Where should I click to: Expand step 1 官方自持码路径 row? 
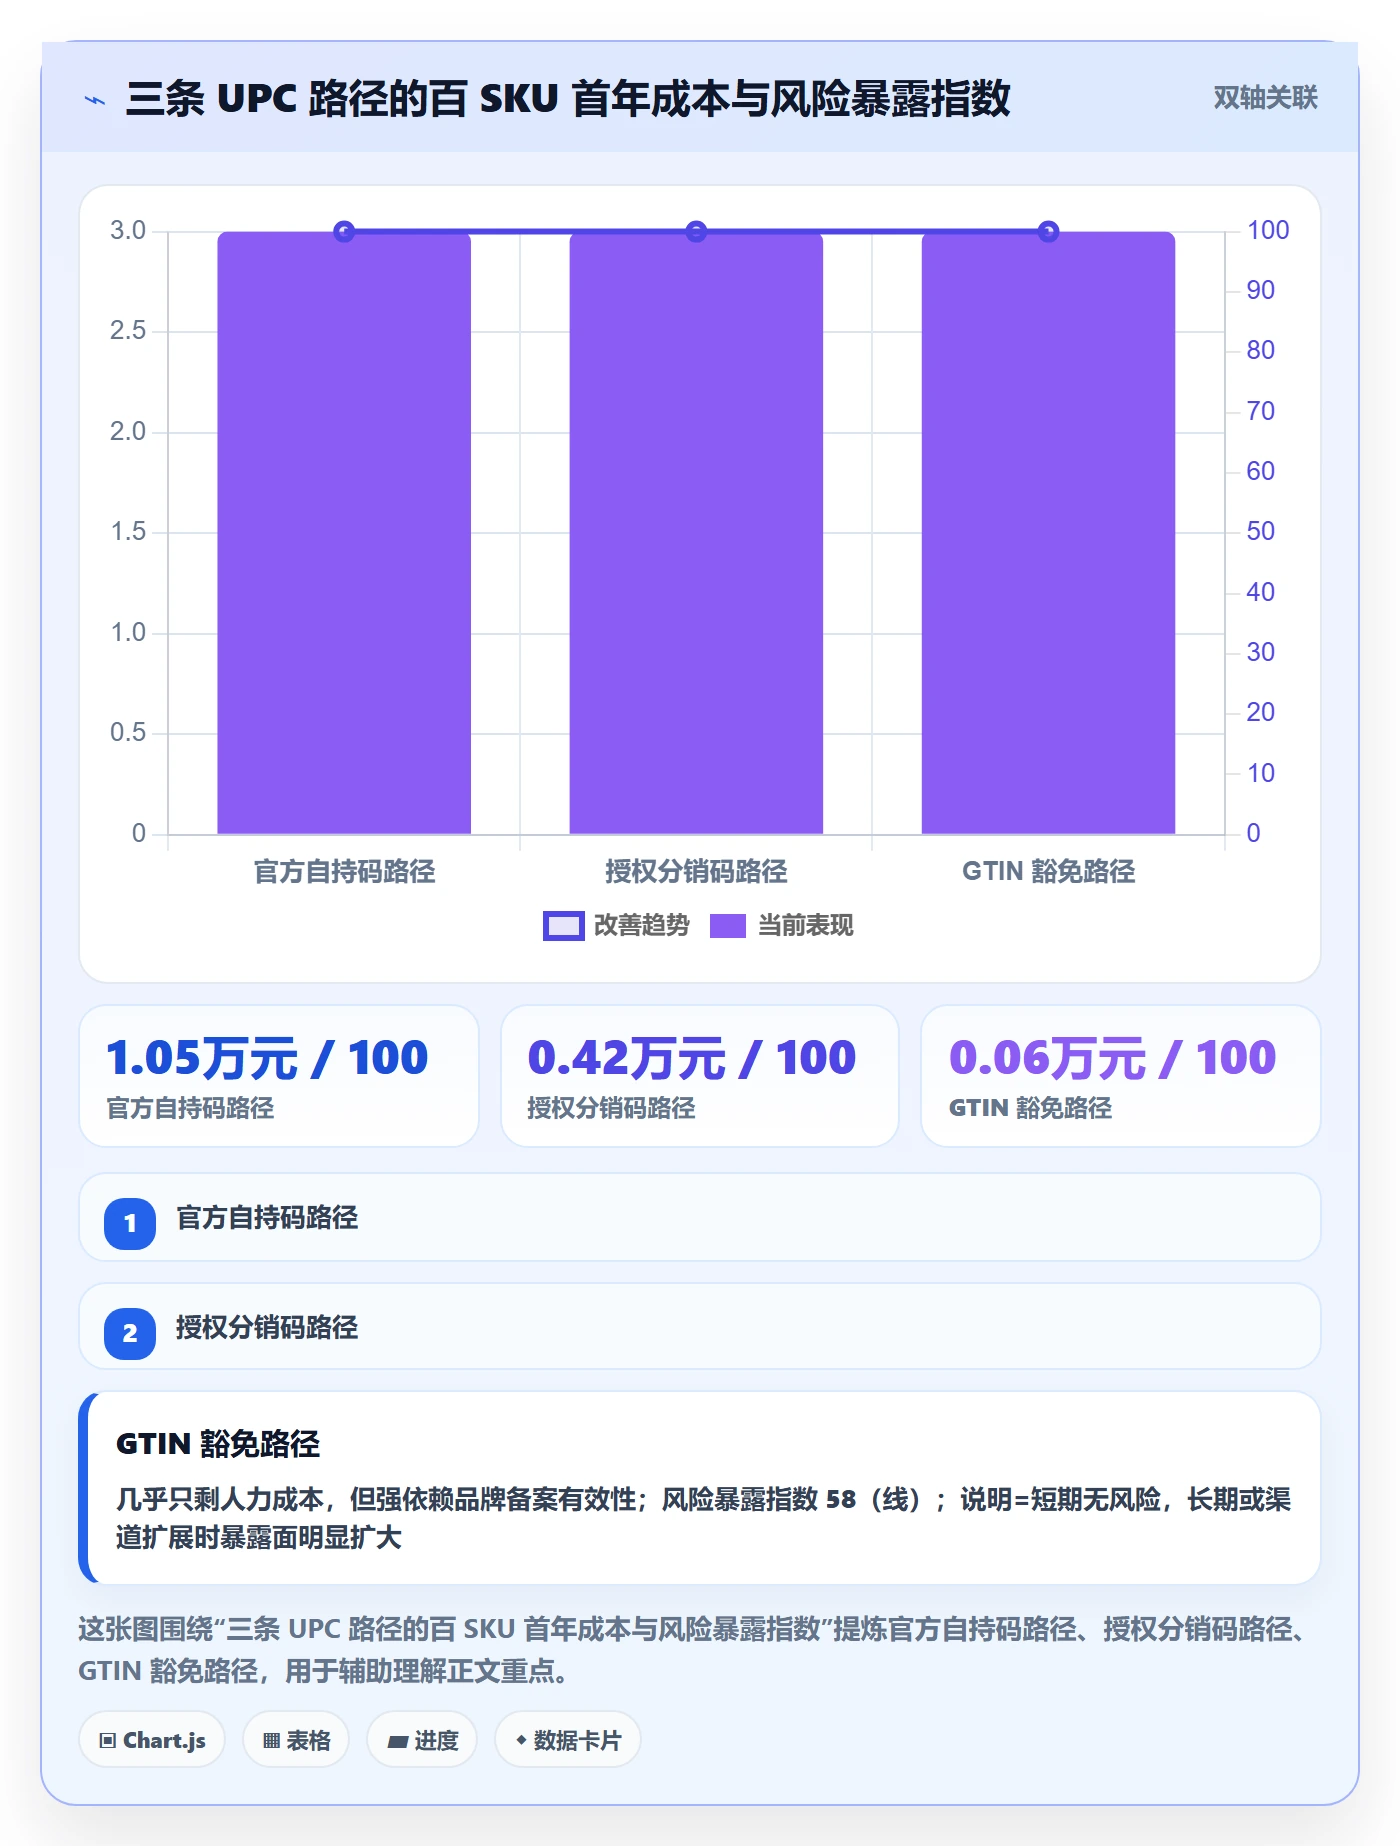(x=700, y=1218)
